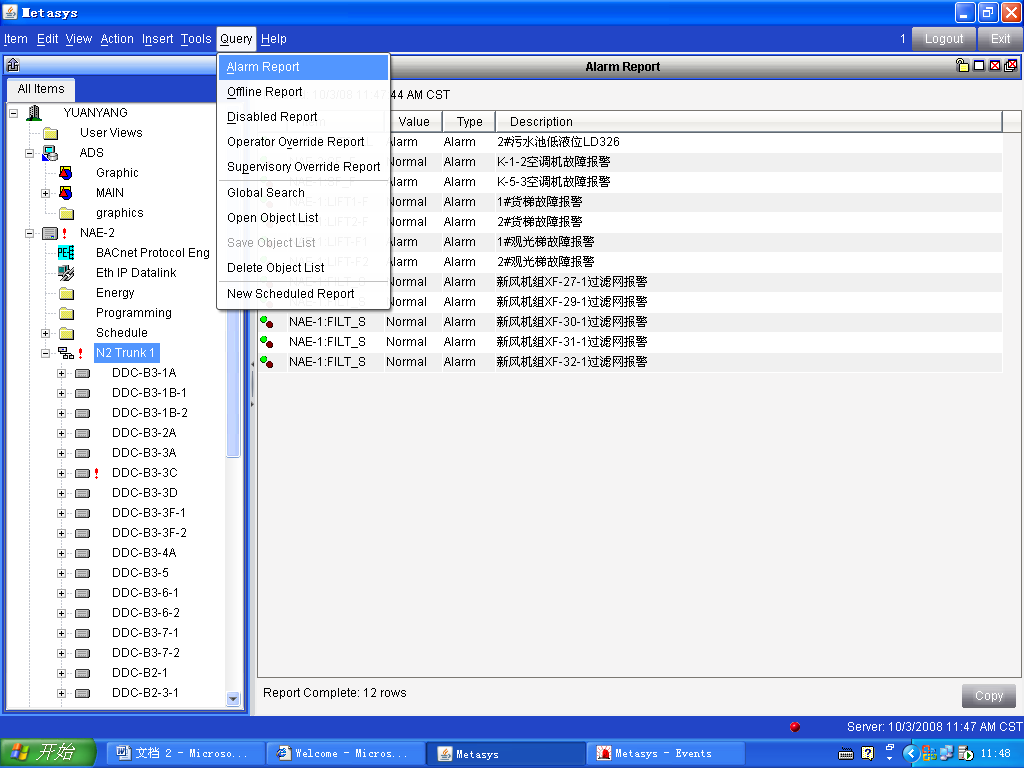Click the BACnet Protocol Eng icon
Screen dimensions: 1024x768
point(66,253)
